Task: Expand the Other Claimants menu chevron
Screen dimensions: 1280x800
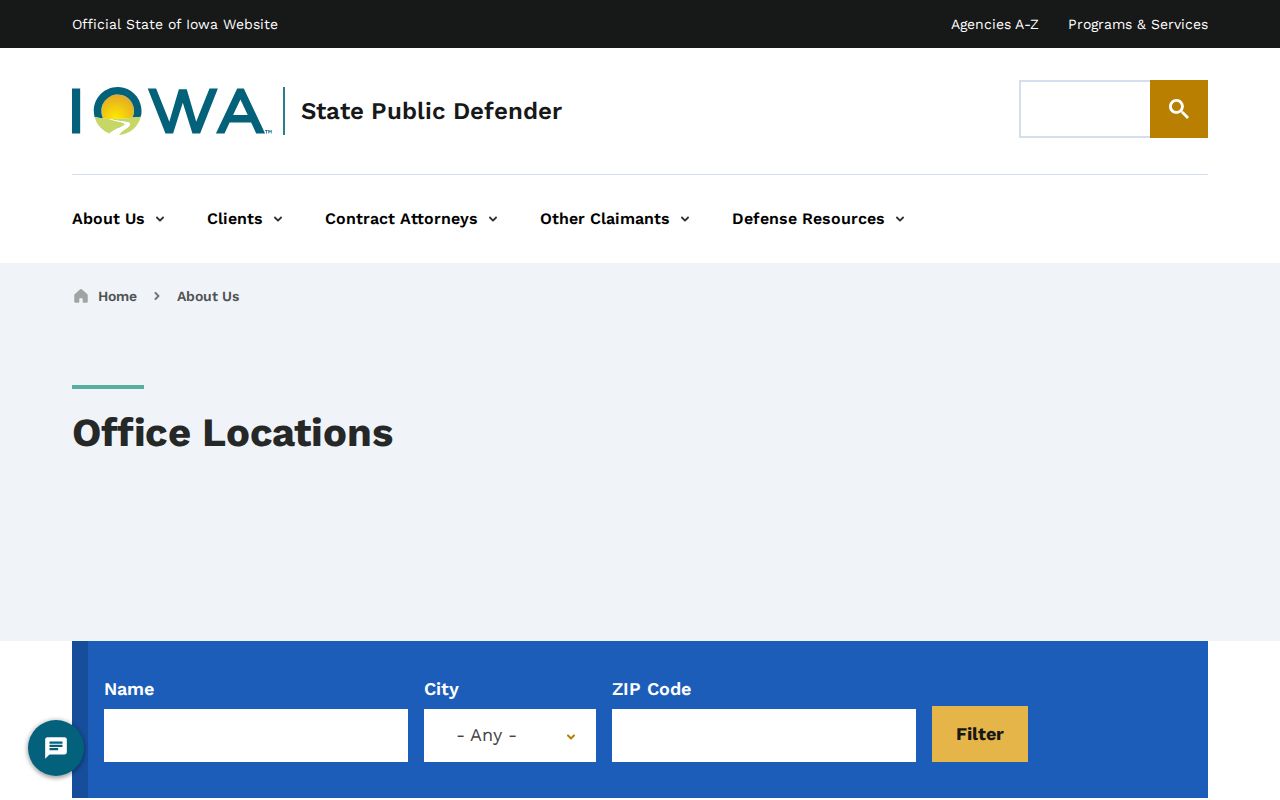Action: (x=685, y=219)
